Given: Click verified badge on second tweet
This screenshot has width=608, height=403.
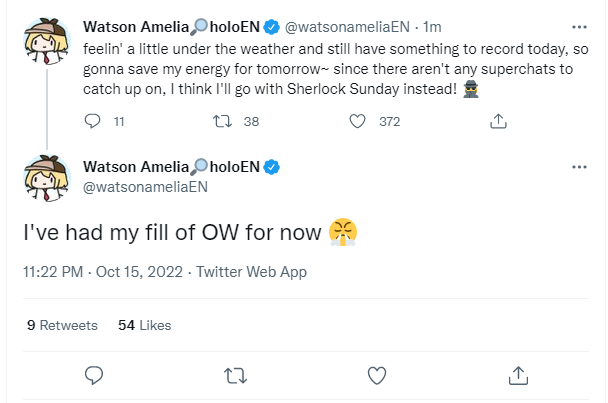Looking at the screenshot, I should point(270,166).
